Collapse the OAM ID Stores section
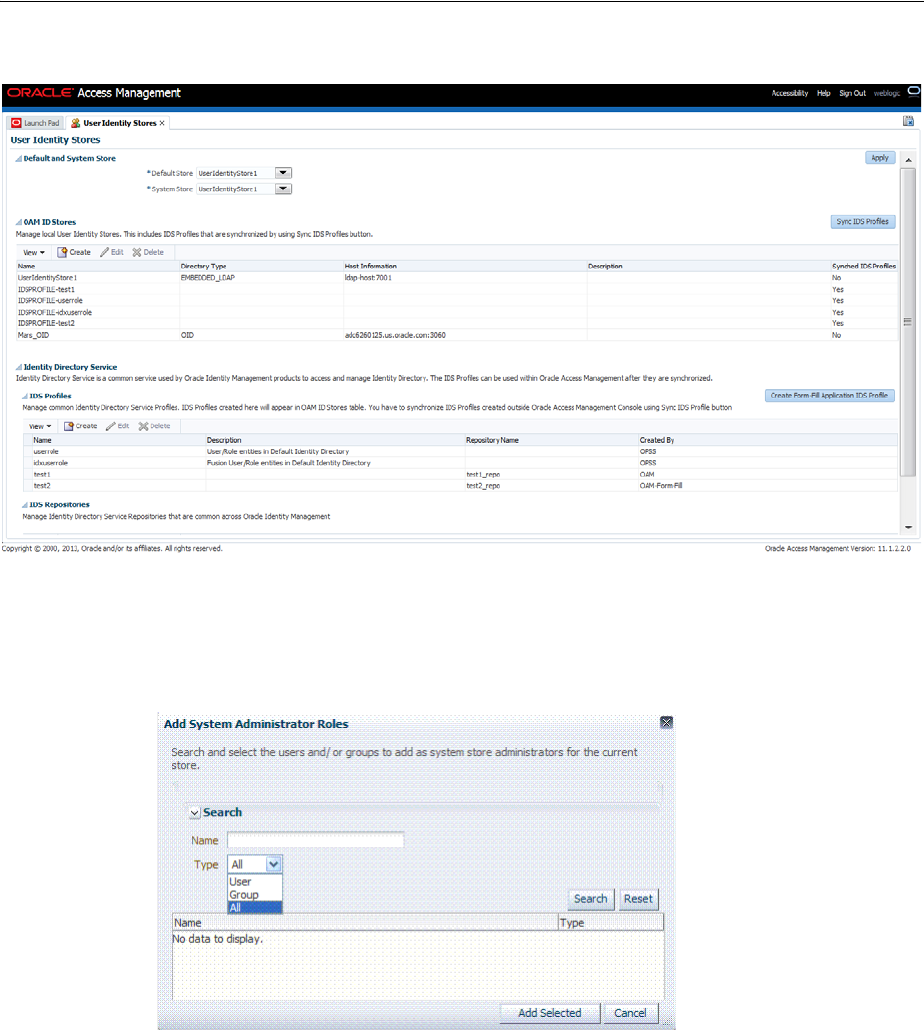 (x=19, y=222)
